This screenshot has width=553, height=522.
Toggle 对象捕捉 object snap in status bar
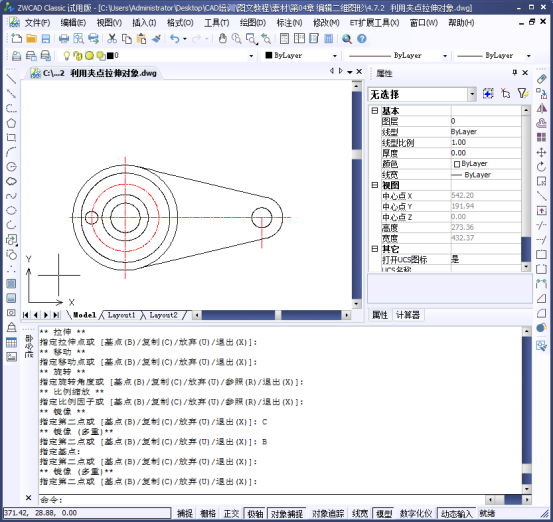pyautogui.click(x=286, y=514)
